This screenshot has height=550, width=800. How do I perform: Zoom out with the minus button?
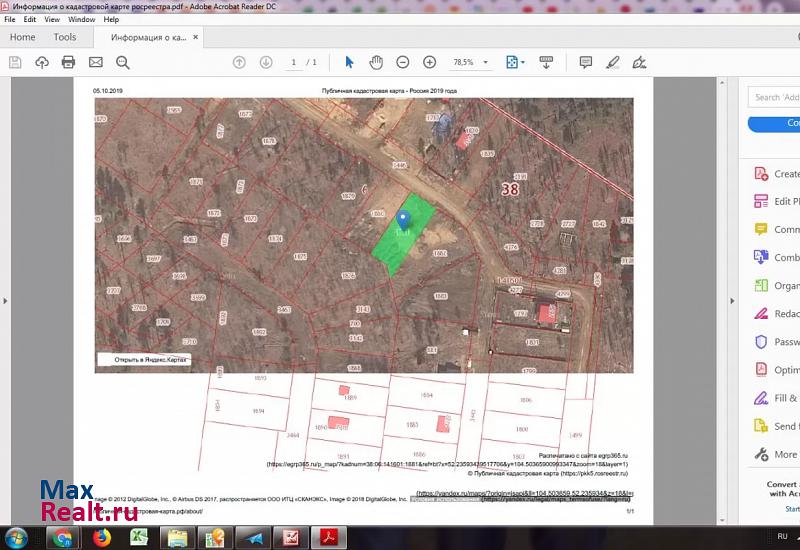tap(403, 62)
